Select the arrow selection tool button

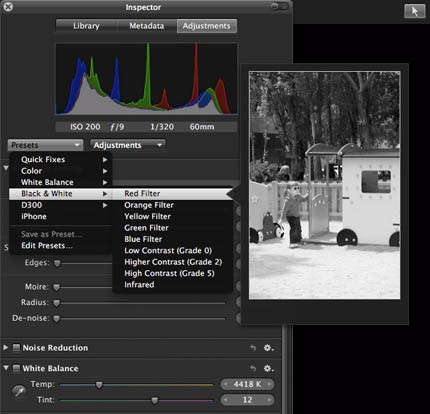tap(415, 11)
